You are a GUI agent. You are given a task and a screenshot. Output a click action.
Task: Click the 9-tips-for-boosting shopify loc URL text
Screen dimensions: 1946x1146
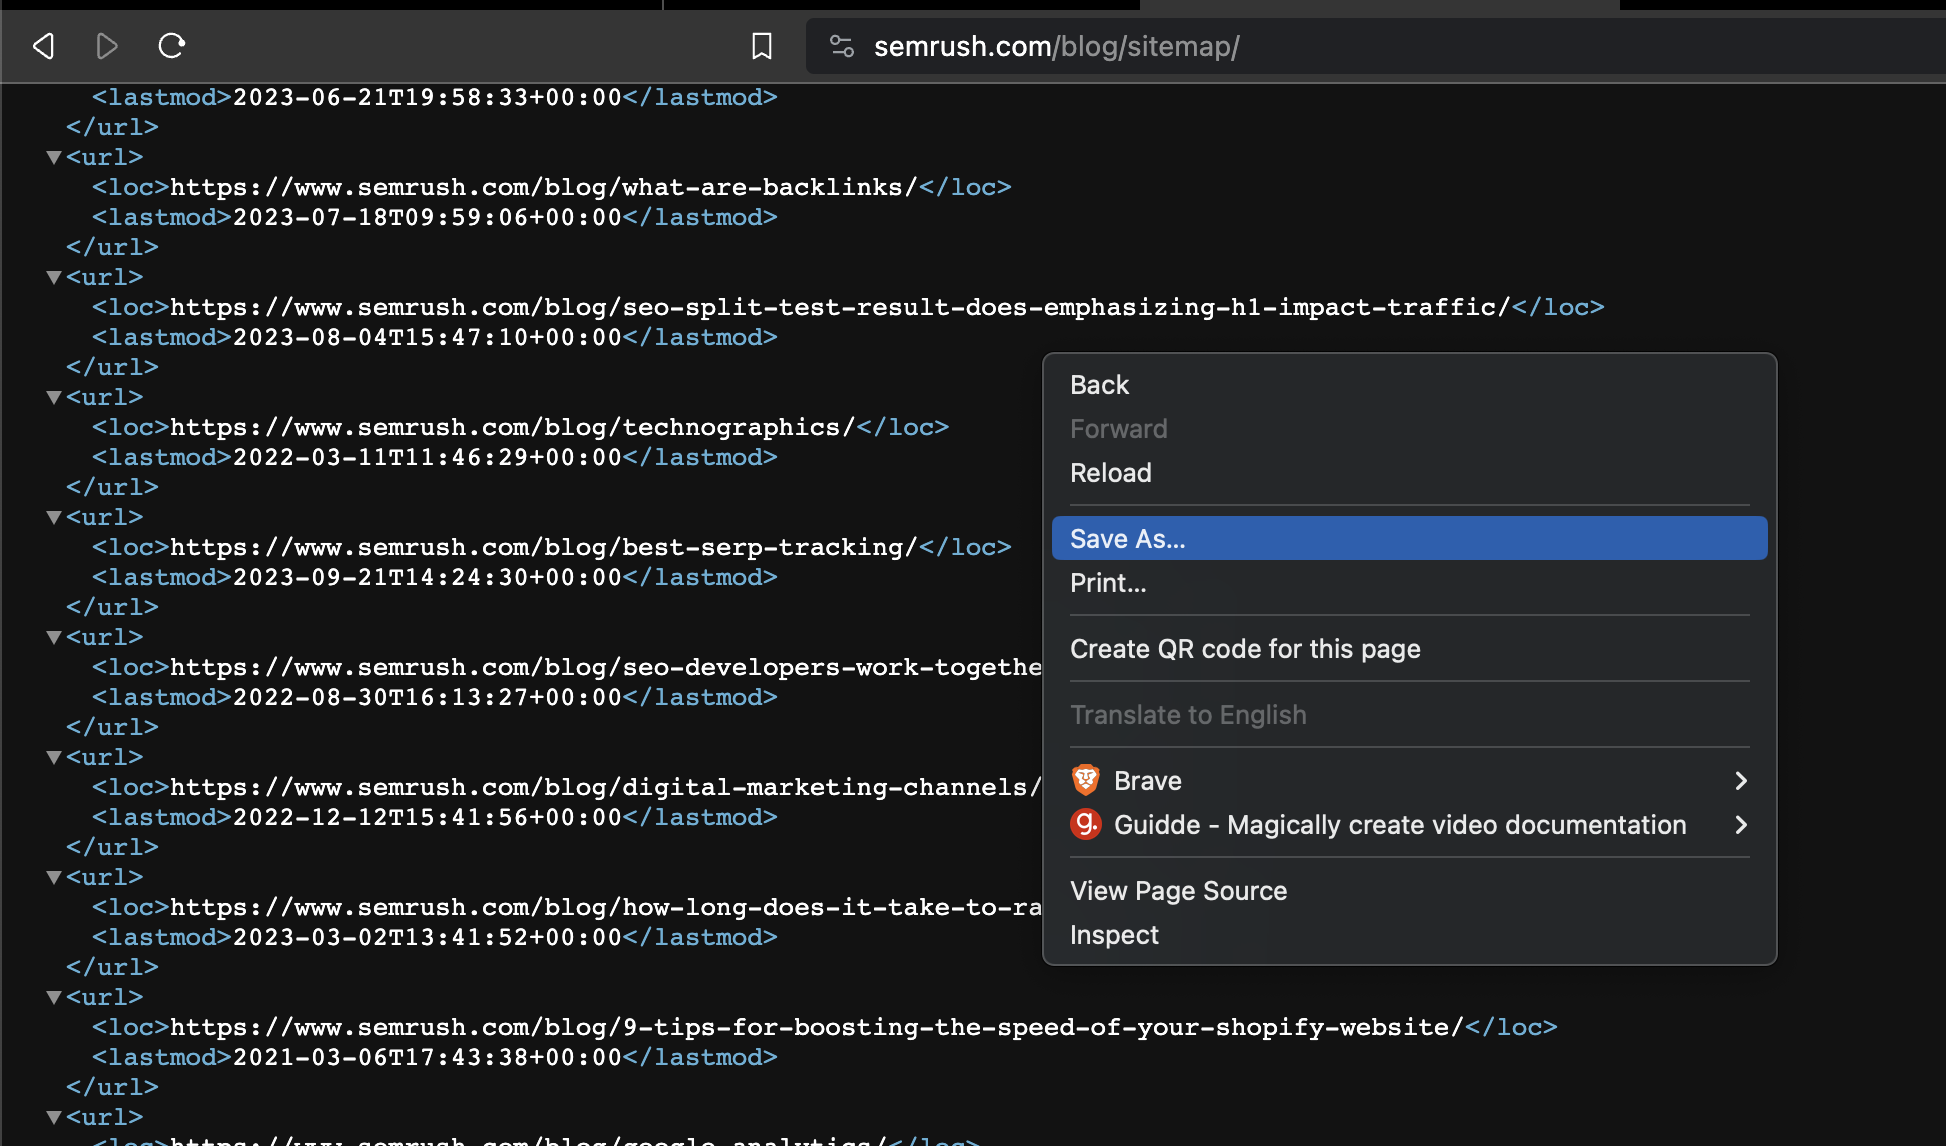(x=817, y=1027)
